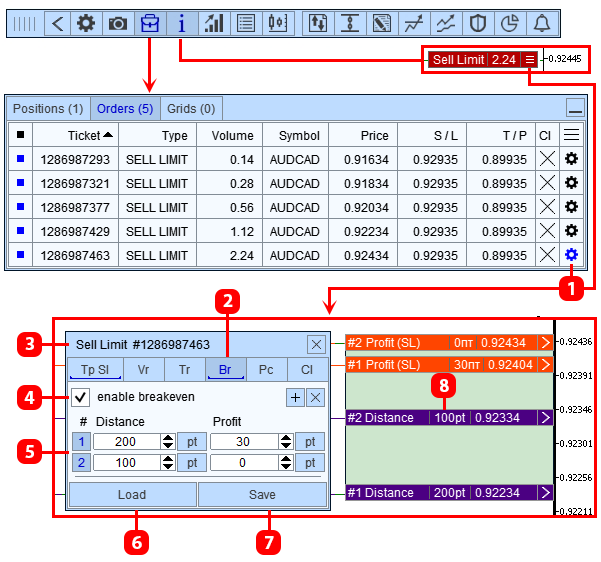Viewport: 601px width, 562px height.
Task: Select the vertical range measure icon
Action: [350, 24]
